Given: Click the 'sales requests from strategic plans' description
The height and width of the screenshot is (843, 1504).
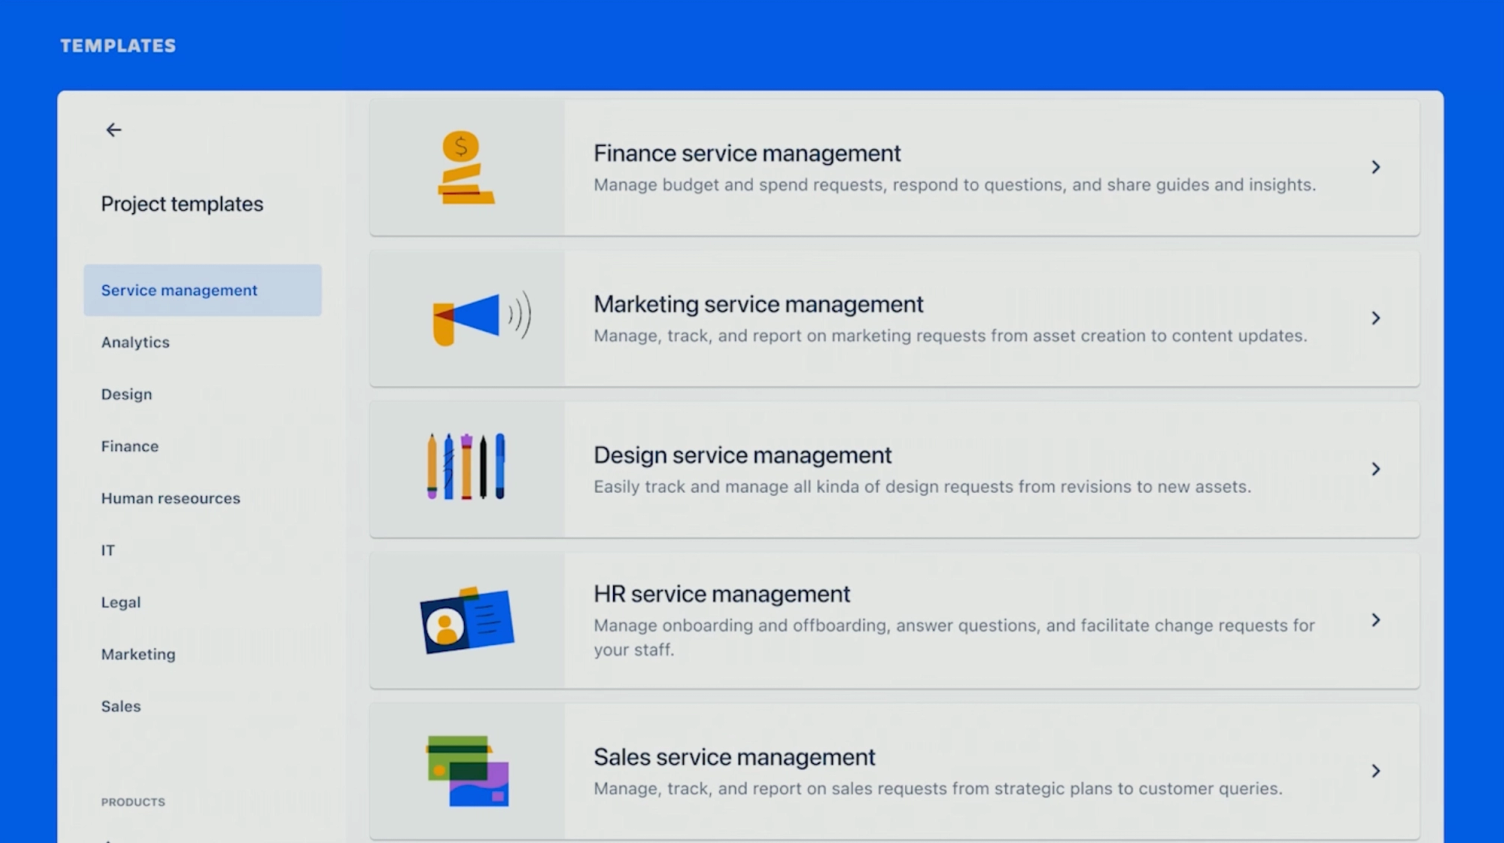Looking at the screenshot, I should (x=938, y=789).
